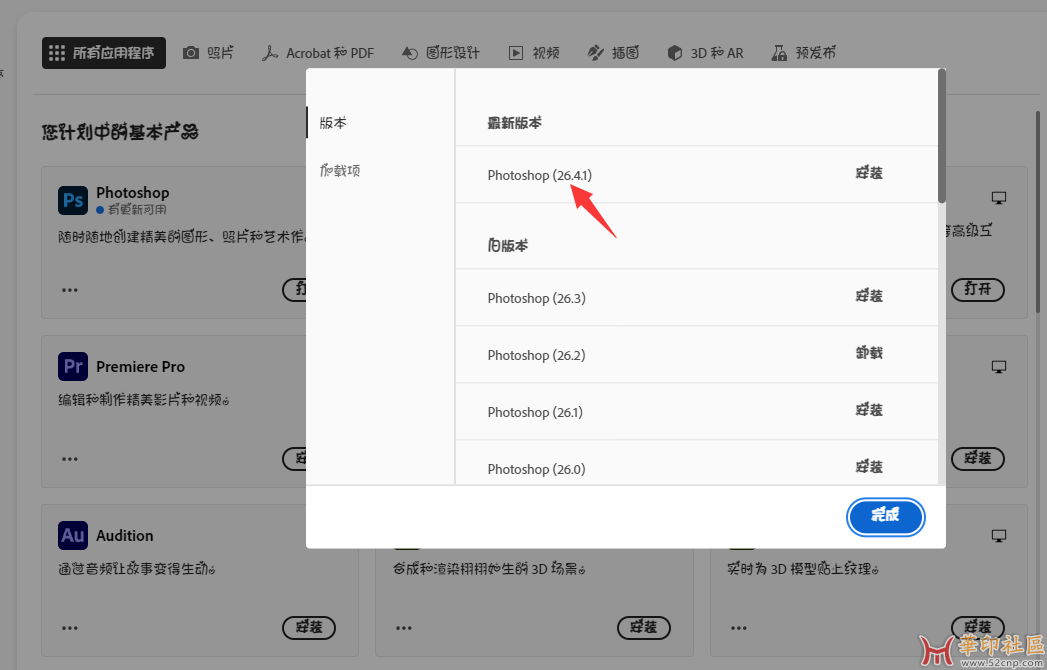
Task: Click the version dialog's vertical scrollbar
Action: pos(941,136)
